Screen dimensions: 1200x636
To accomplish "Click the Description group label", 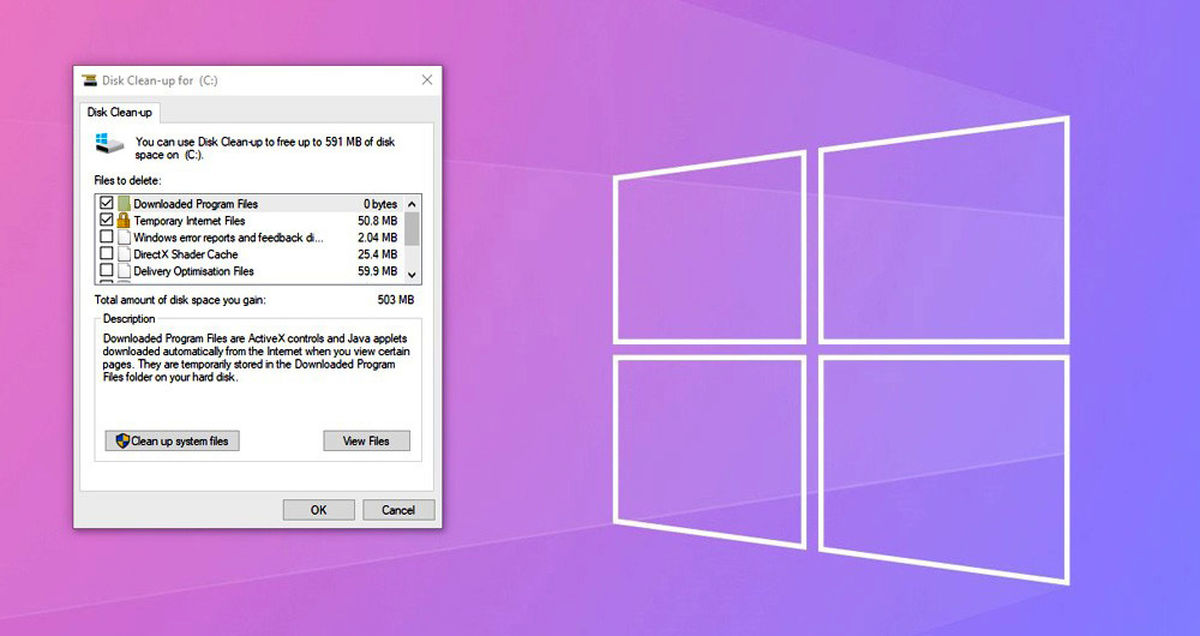I will 130,319.
